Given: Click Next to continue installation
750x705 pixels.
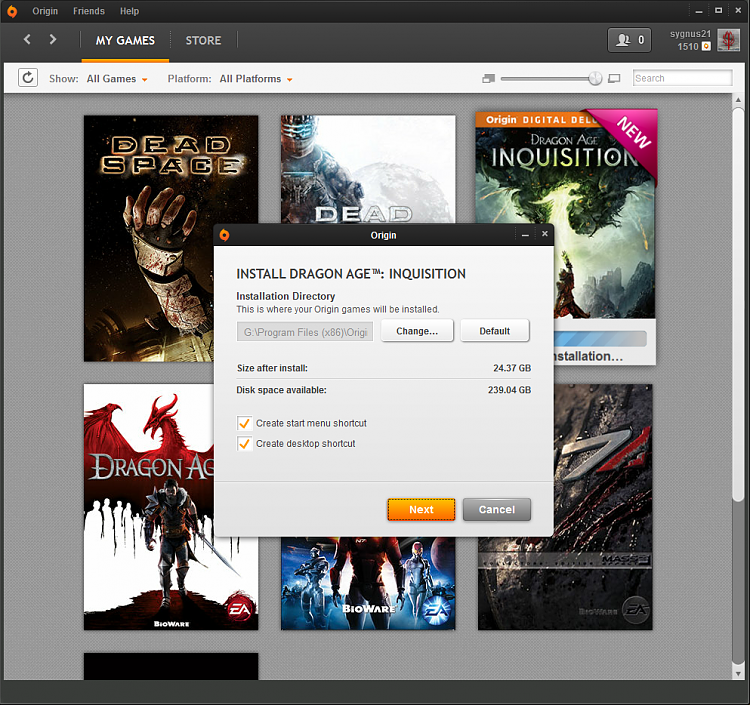Looking at the screenshot, I should pyautogui.click(x=421, y=510).
